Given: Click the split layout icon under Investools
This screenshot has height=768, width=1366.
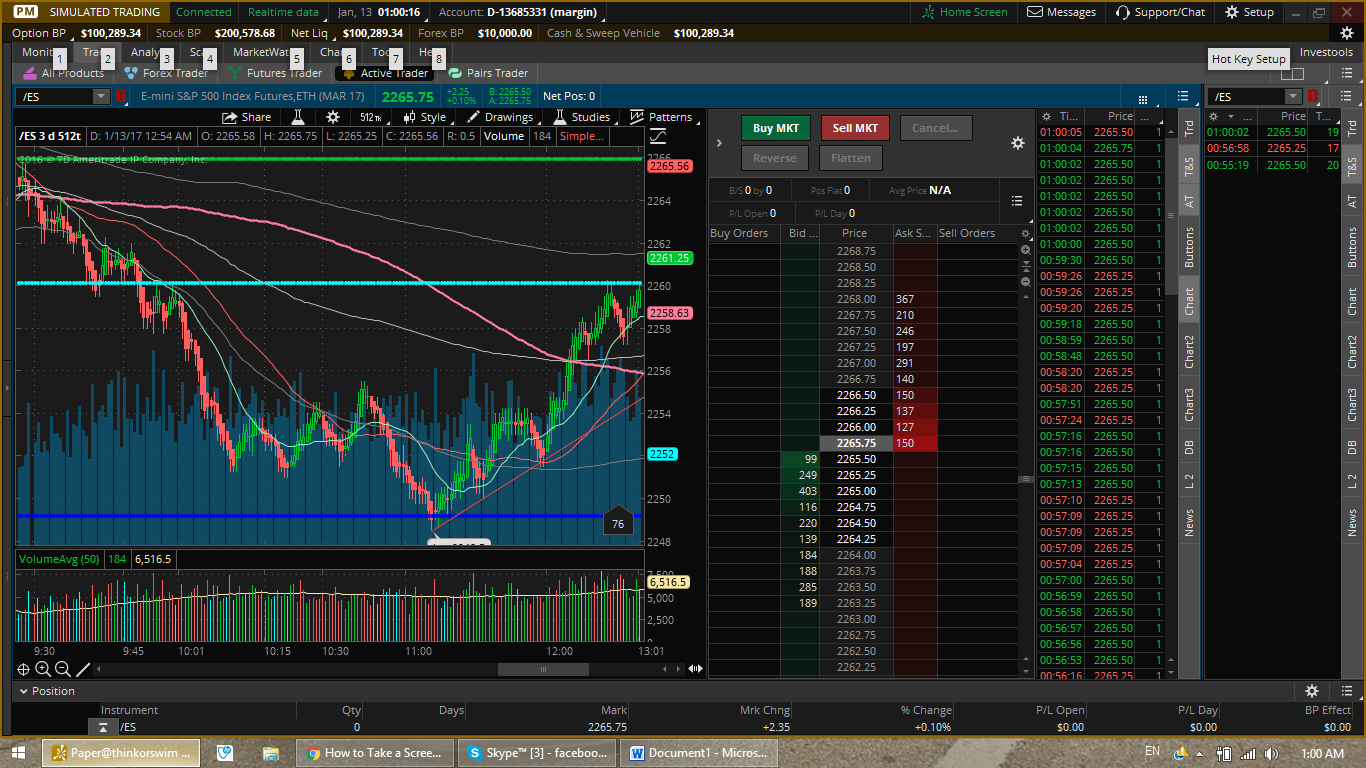Looking at the screenshot, I should point(1292,73).
